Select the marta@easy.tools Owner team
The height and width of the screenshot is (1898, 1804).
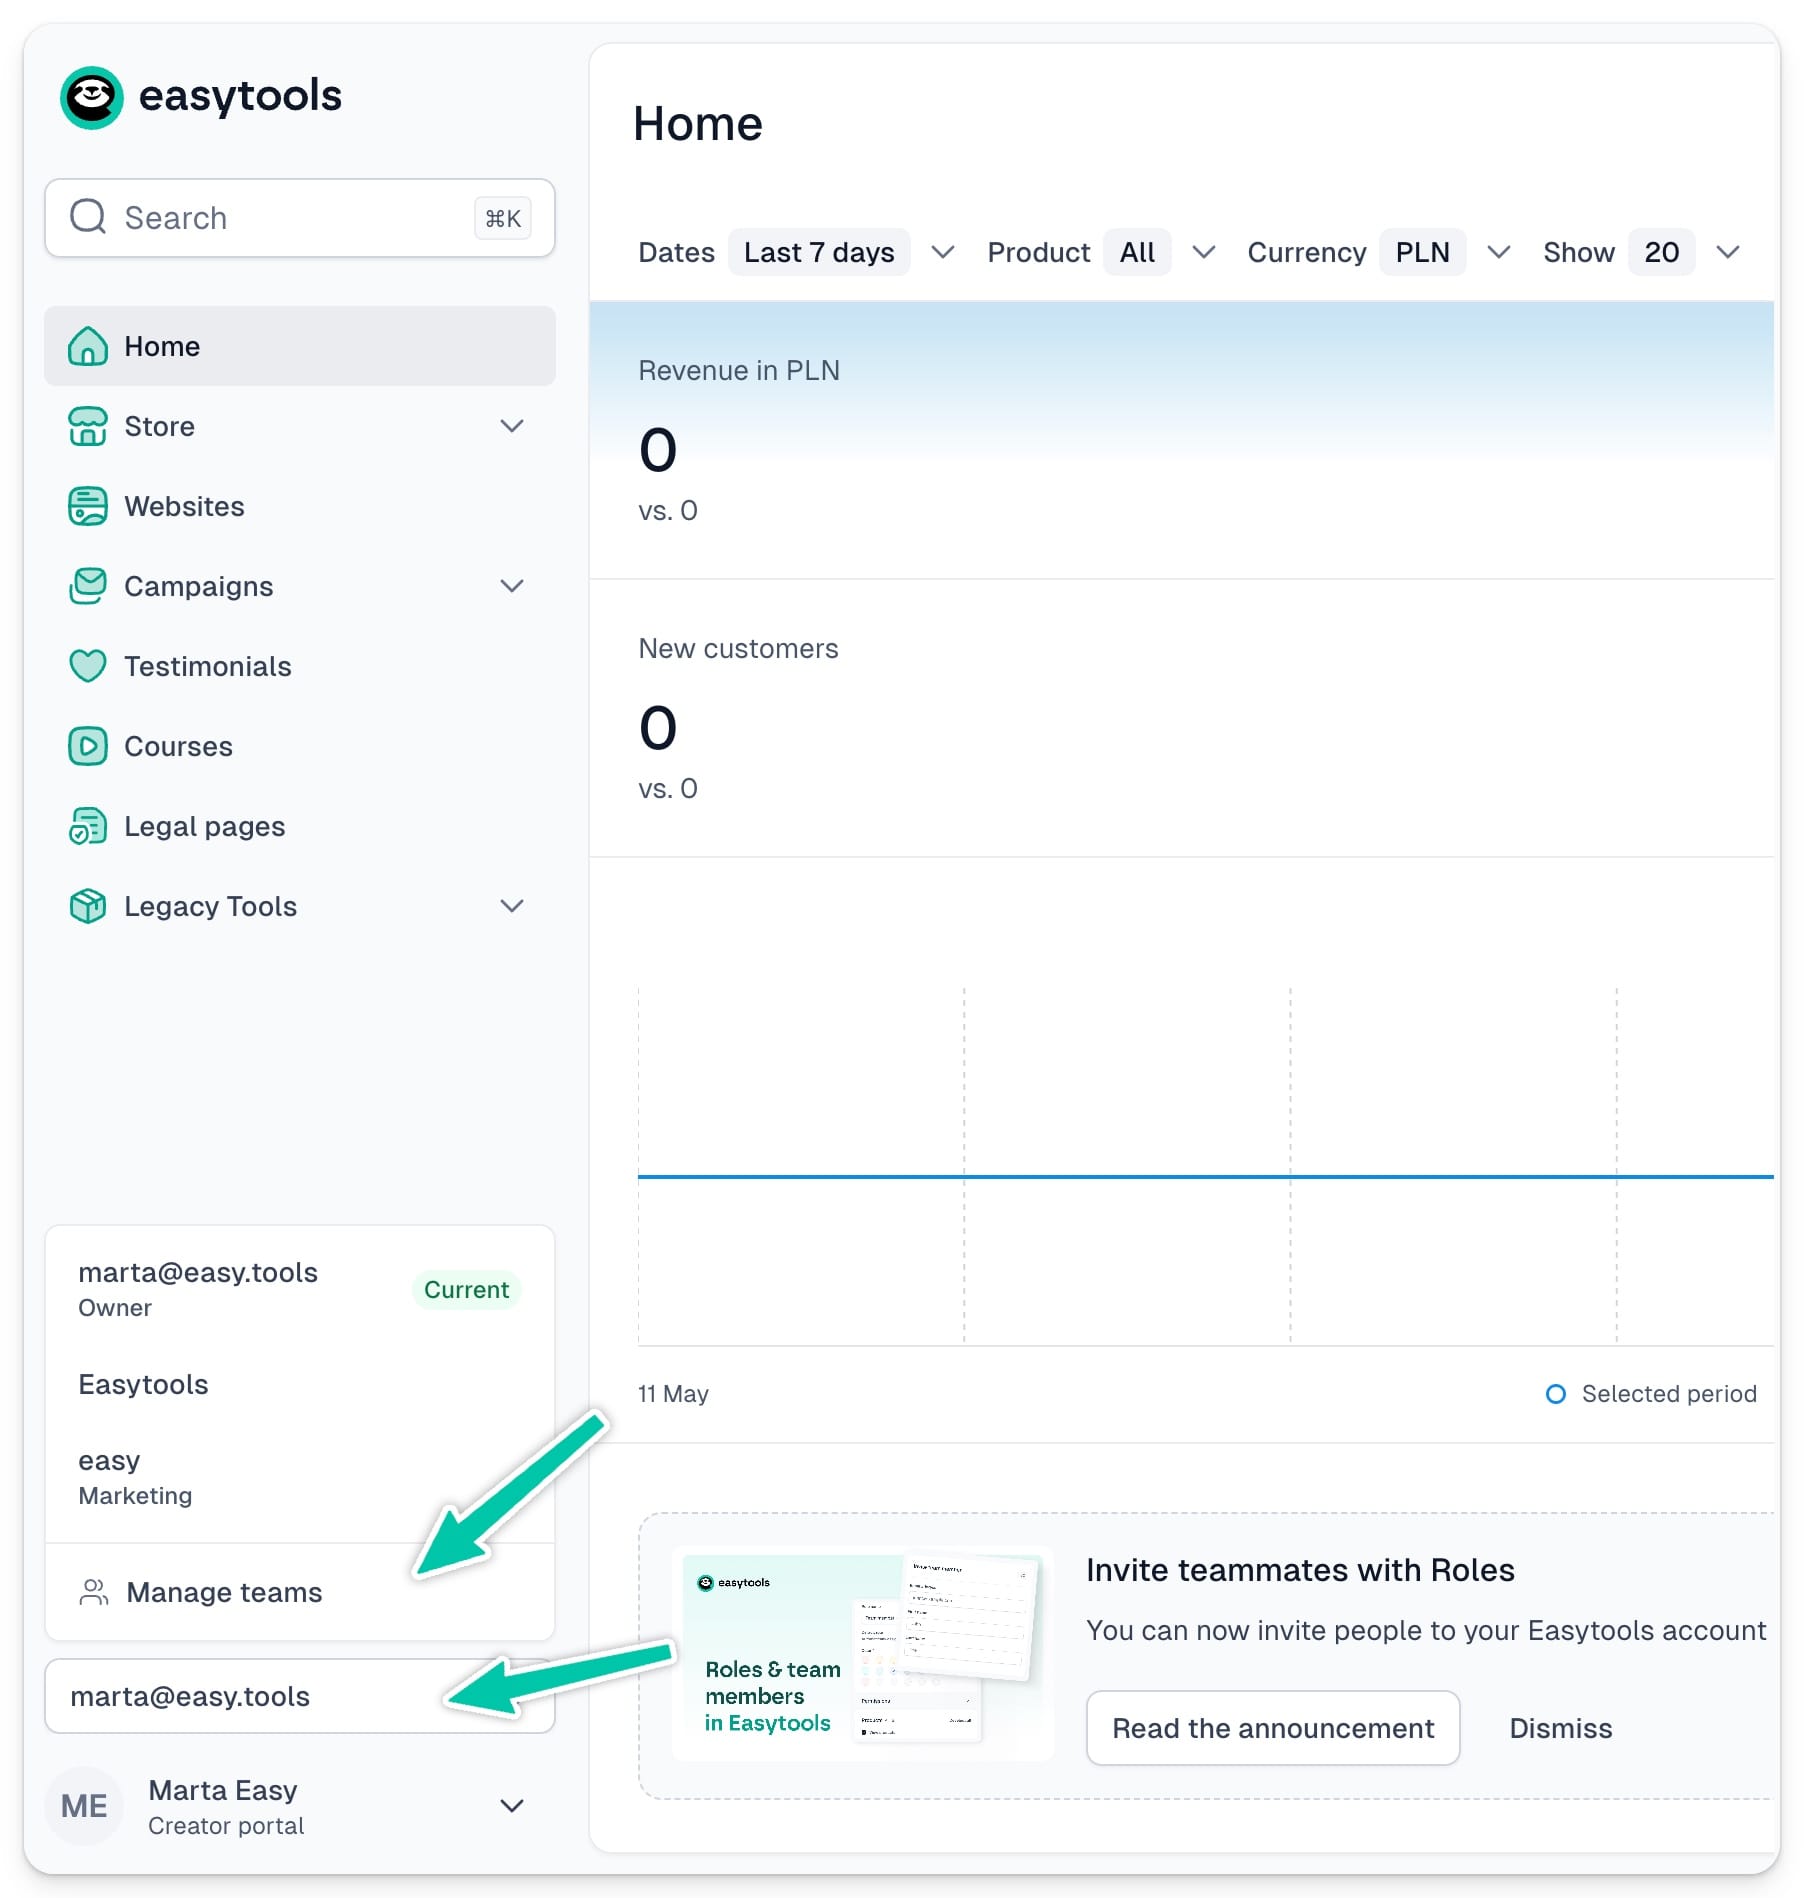pyautogui.click(x=300, y=1290)
